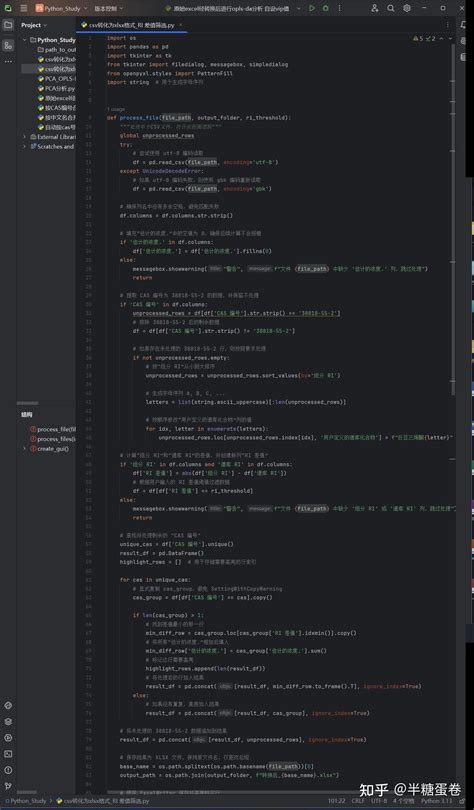Open the 原始excel file in tree
Viewport: 474px width, 810px height.
[57, 98]
